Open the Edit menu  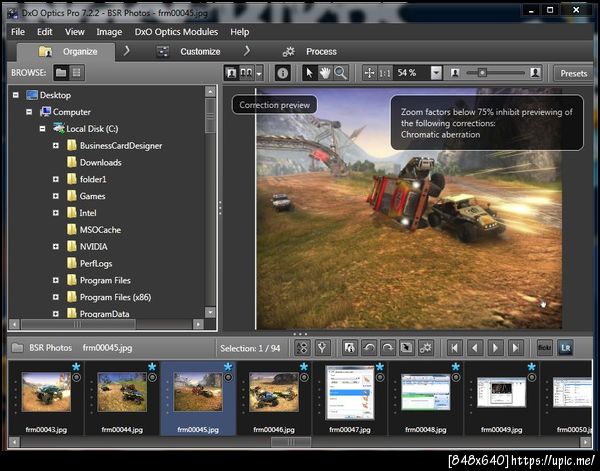coord(44,32)
